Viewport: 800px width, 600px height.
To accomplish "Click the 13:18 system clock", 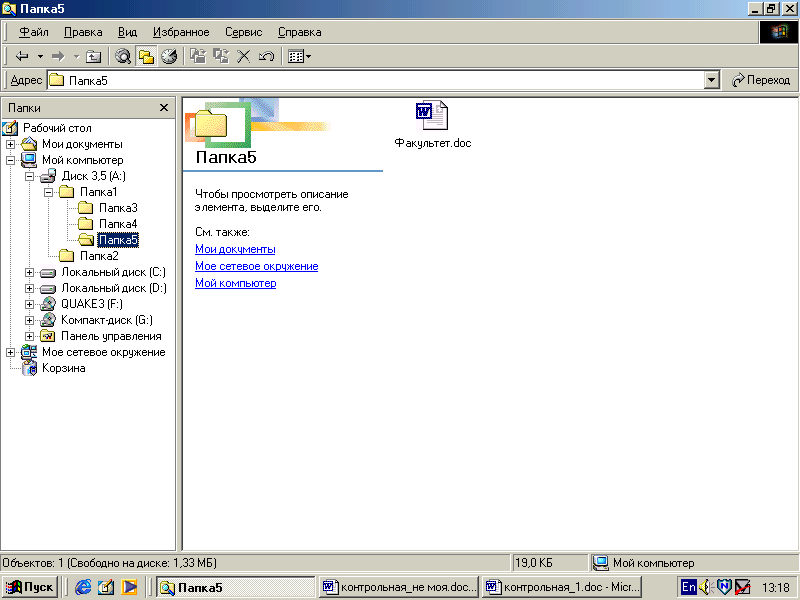I will coord(776,588).
